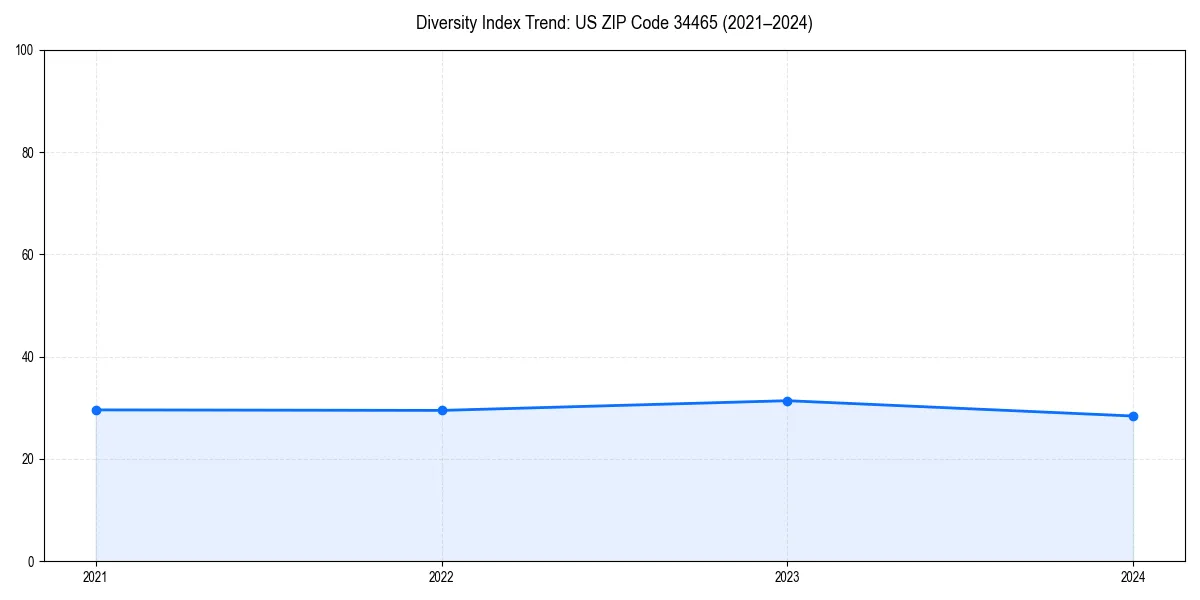This screenshot has height=600, width=1200.
Task: Click the x-axis label 2024
Action: pyautogui.click(x=1133, y=577)
